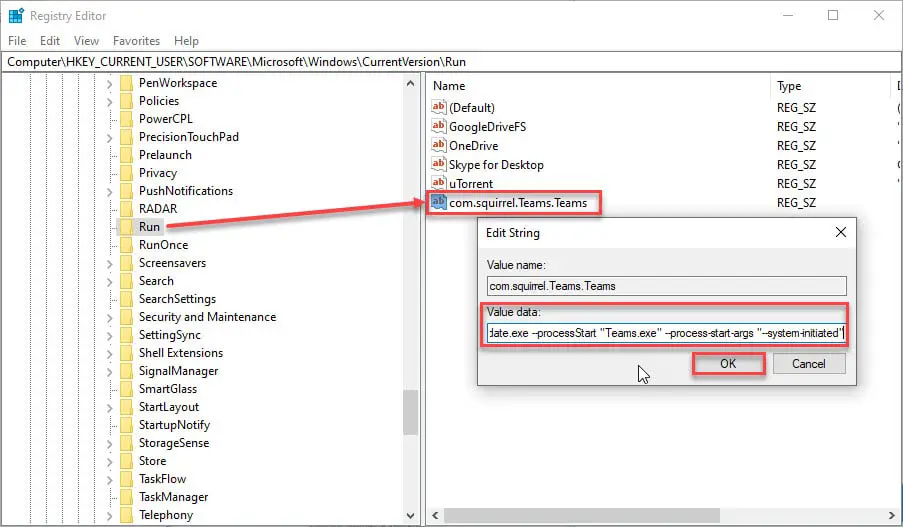Click the values pane scroll left arrow

pyautogui.click(x=435, y=515)
